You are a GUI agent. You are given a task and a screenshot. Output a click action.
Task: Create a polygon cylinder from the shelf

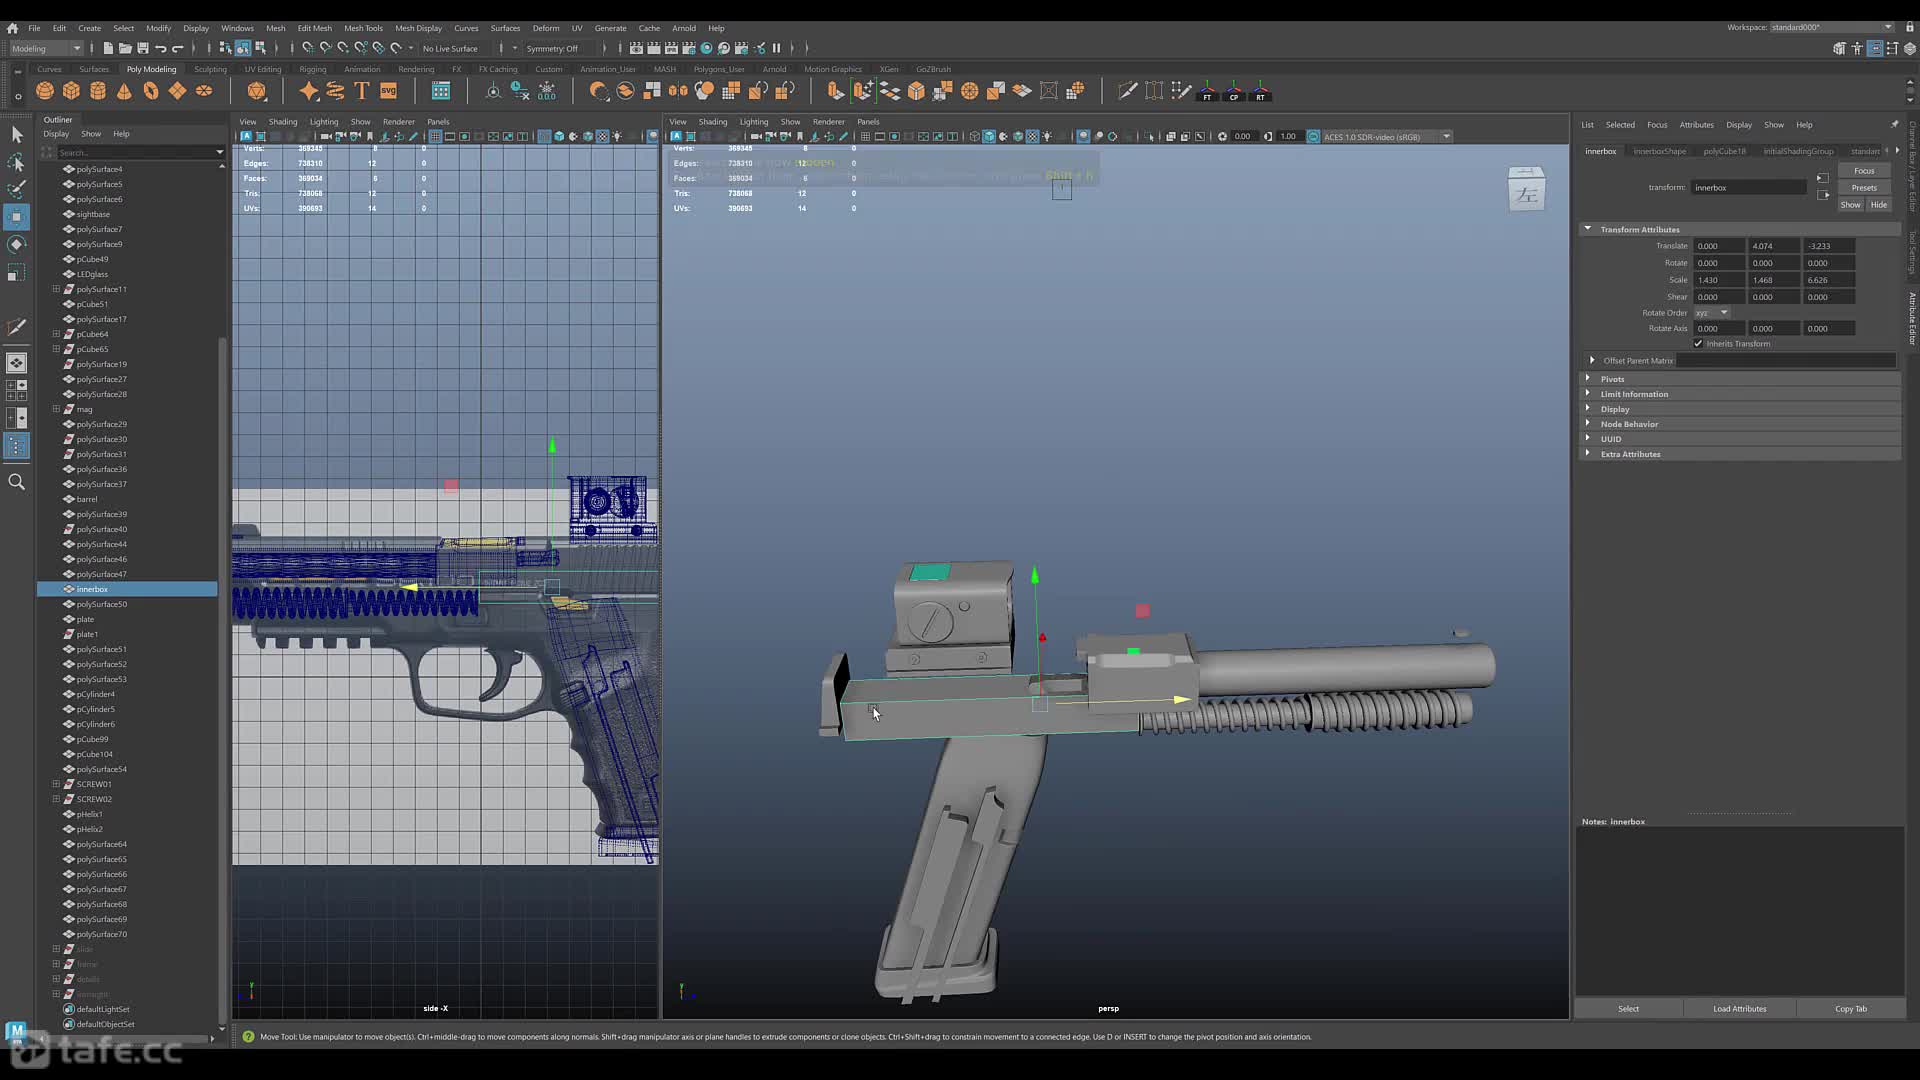click(x=98, y=91)
